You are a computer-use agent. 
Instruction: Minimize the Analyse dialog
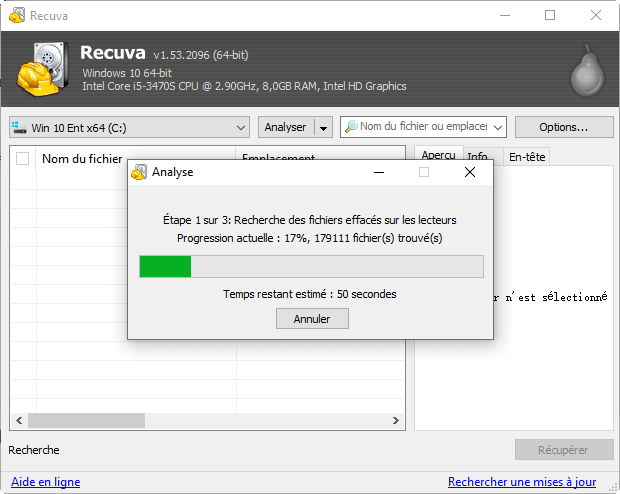coord(379,172)
